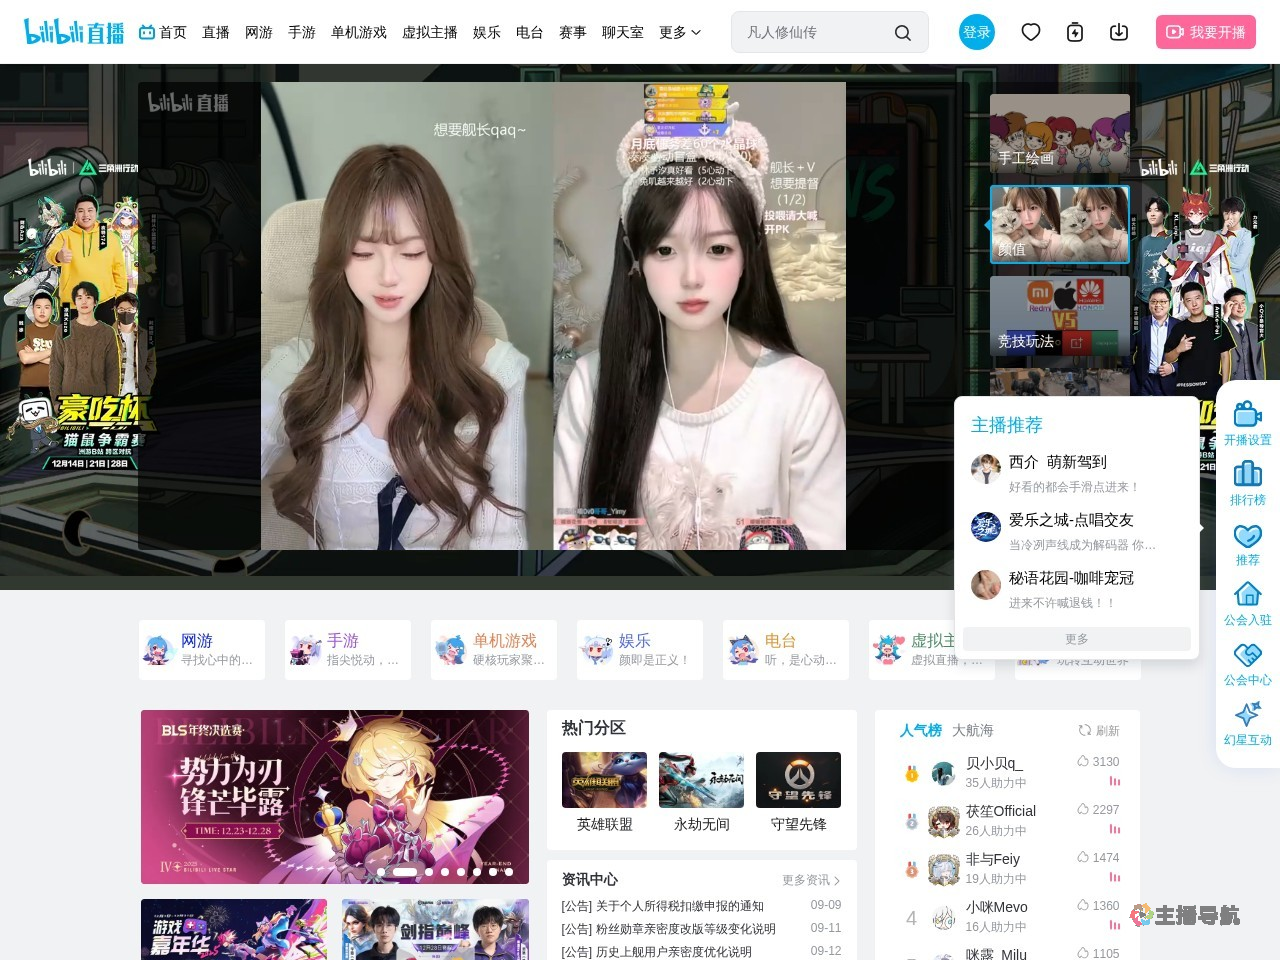The width and height of the screenshot is (1280, 960).
Task: Expand 更多 in 主播推荐 panel
Action: (x=1076, y=639)
